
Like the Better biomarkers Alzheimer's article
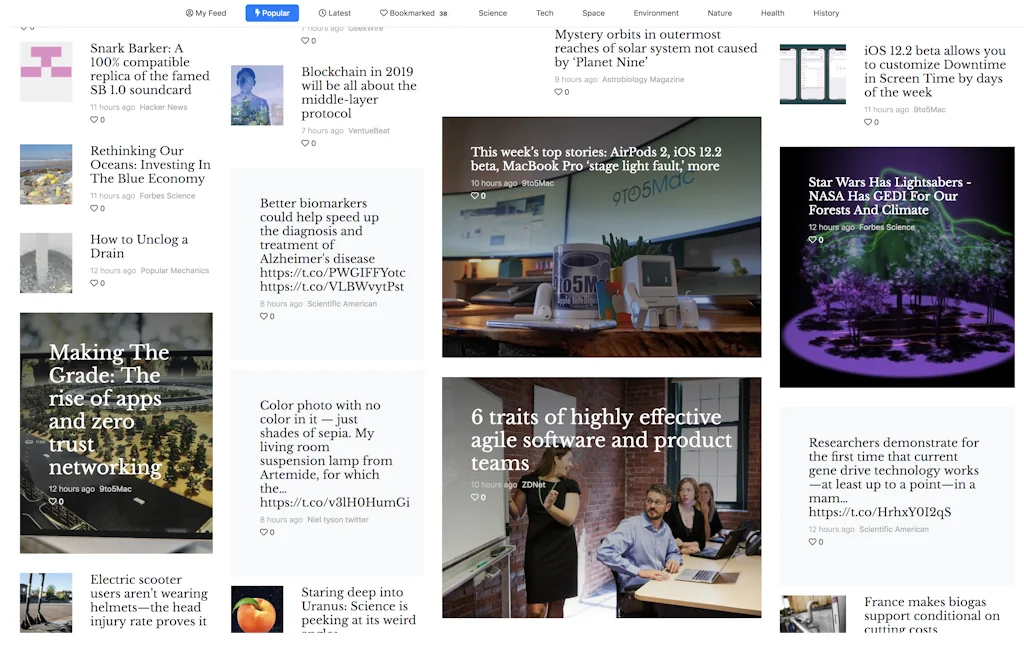coord(267,316)
